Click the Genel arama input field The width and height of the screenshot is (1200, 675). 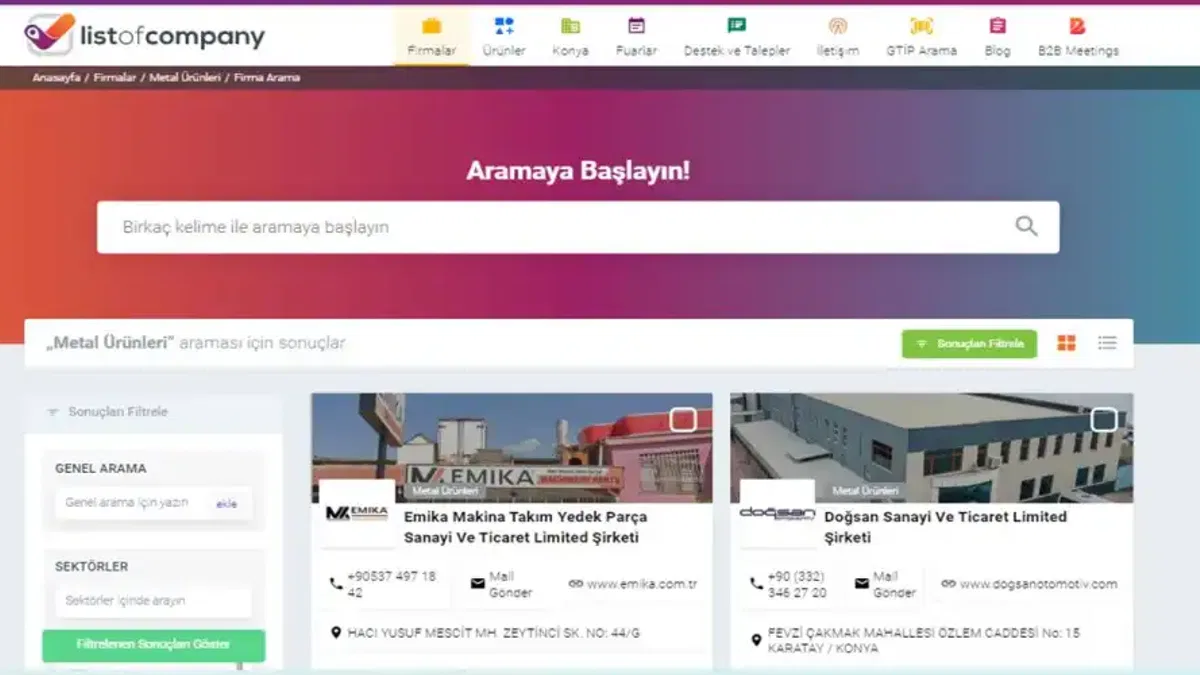coord(153,503)
